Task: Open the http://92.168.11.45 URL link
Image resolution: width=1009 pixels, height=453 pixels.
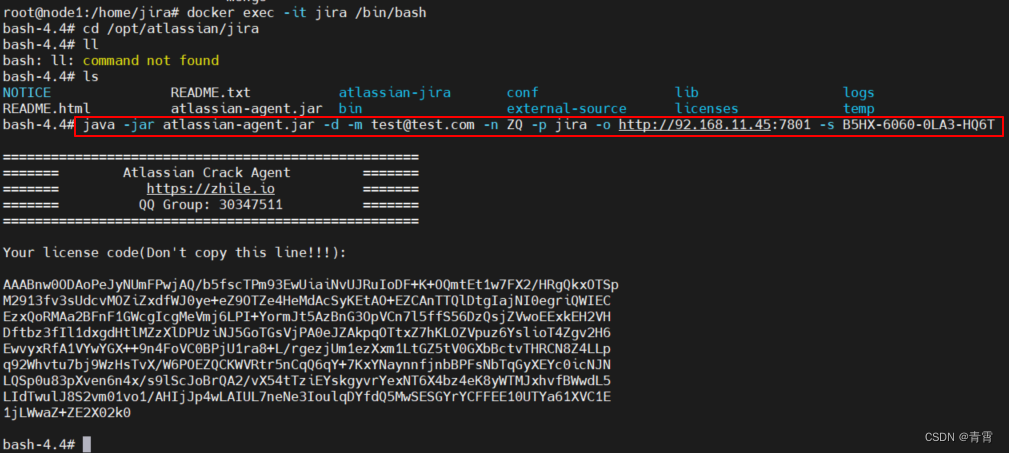Action: click(695, 124)
